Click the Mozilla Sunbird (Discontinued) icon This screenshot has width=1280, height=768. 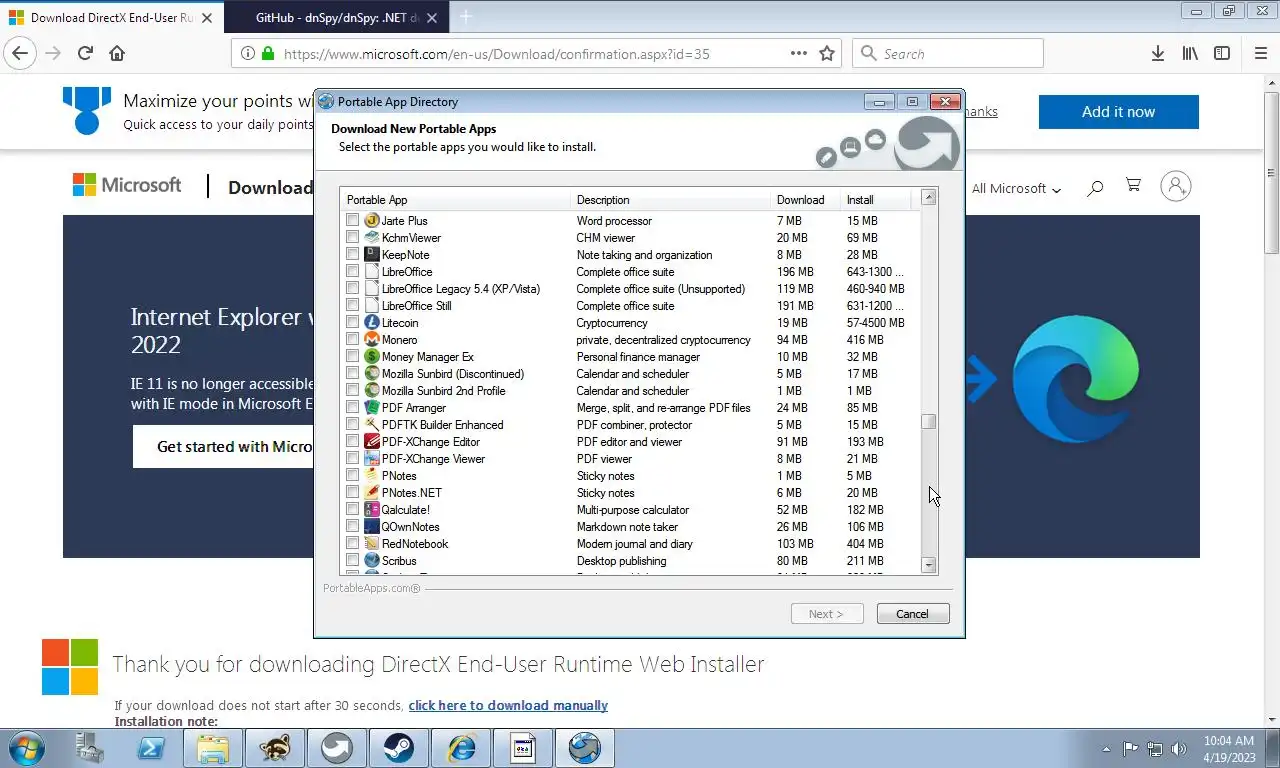tap(372, 374)
